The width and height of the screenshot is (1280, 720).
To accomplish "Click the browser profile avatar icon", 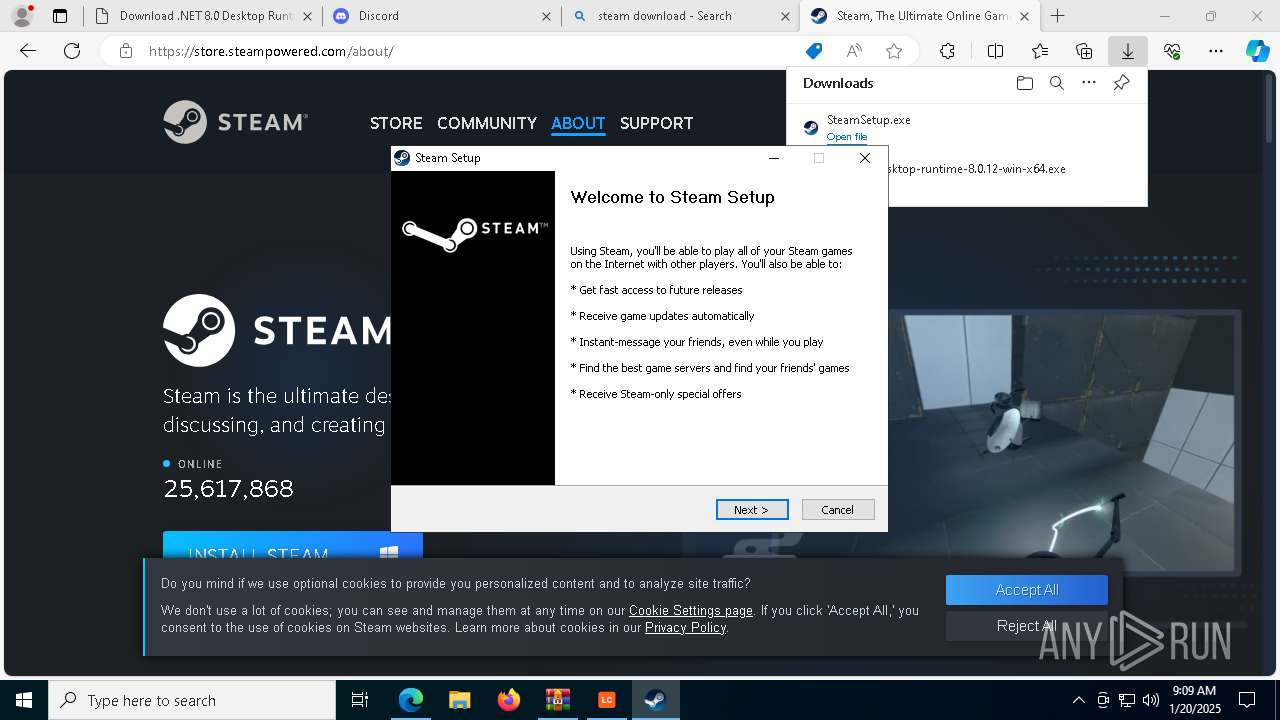I will pyautogui.click(x=21, y=16).
